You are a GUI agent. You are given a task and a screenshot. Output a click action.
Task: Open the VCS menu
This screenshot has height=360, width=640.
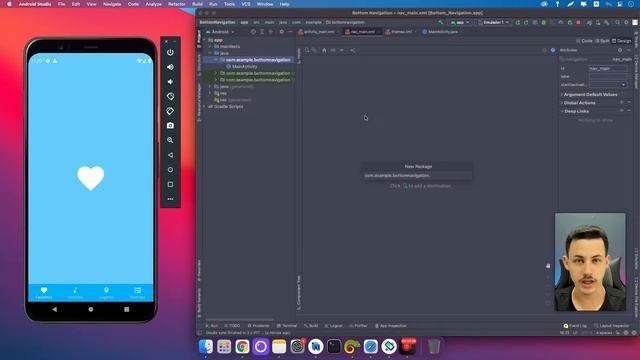246,4
